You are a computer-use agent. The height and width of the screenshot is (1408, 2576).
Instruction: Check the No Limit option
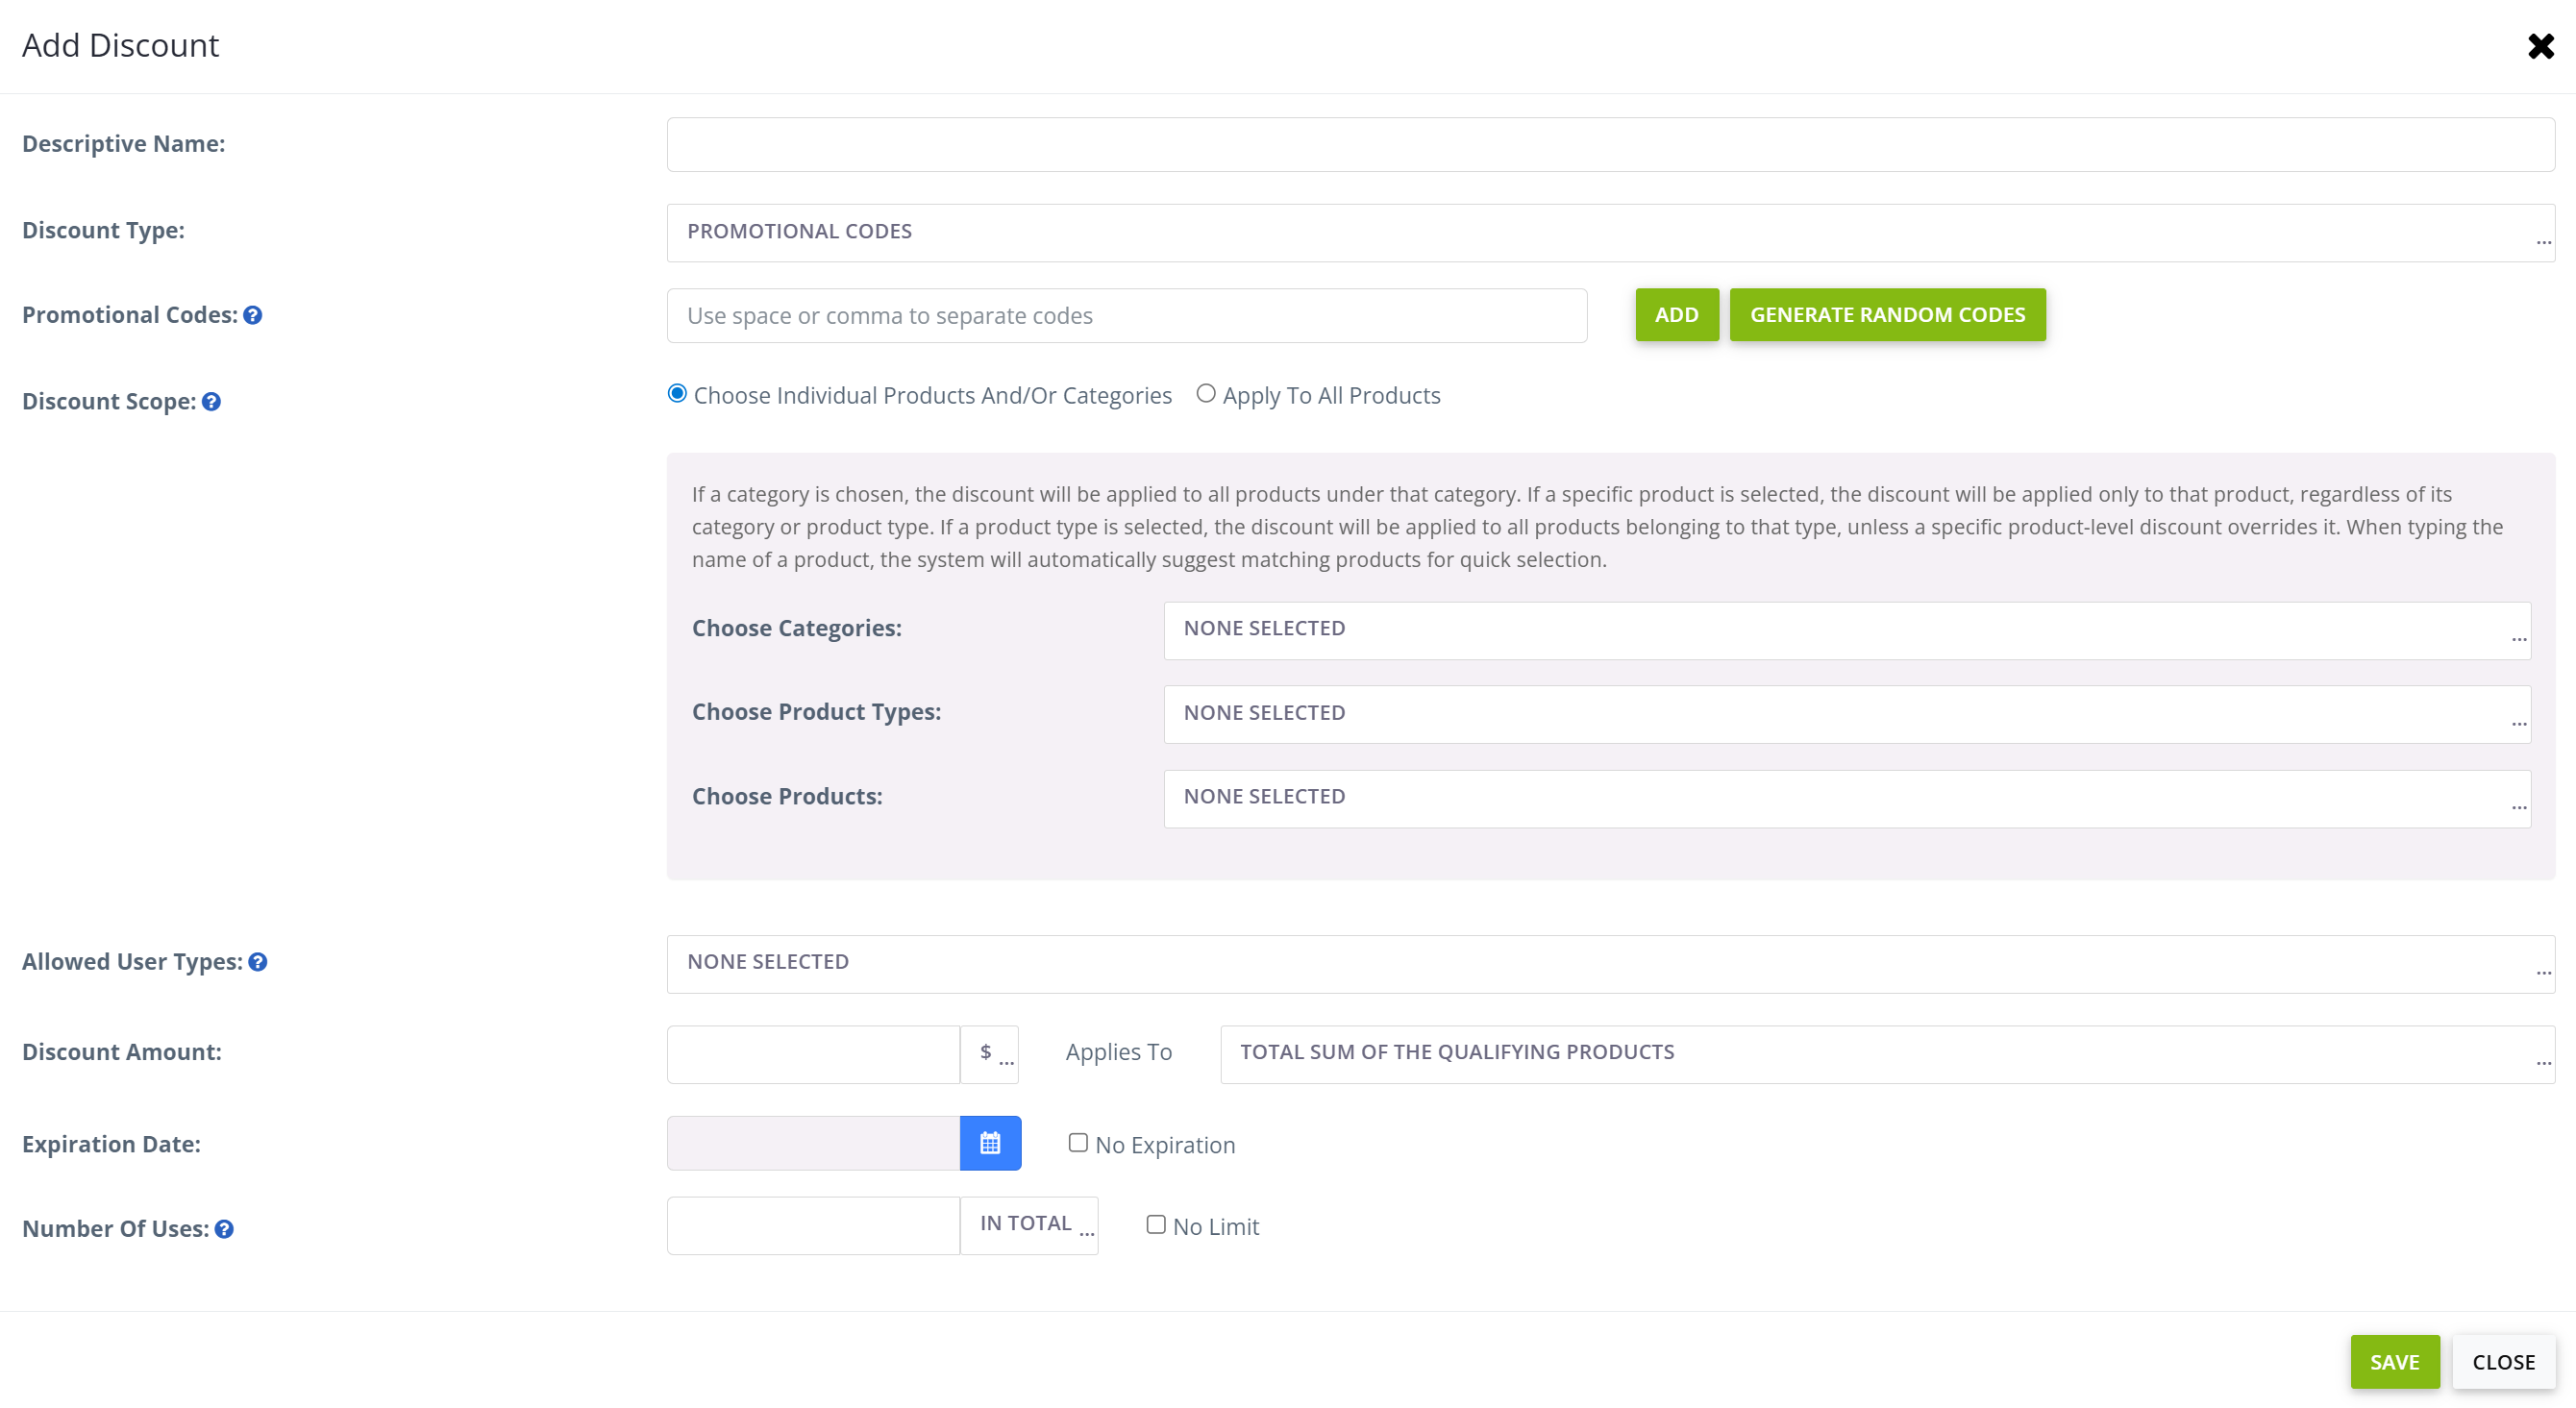point(1156,1225)
